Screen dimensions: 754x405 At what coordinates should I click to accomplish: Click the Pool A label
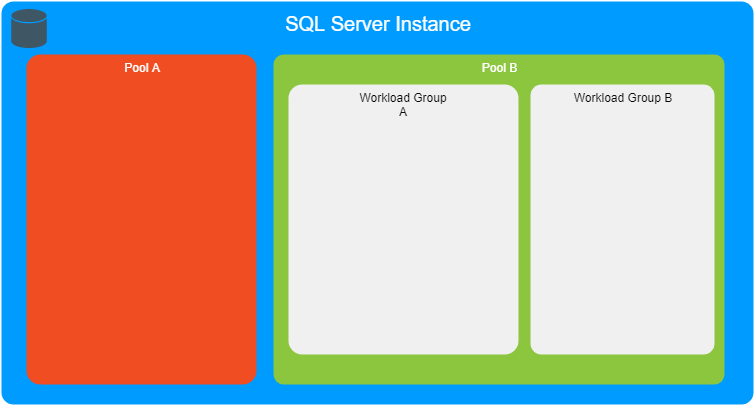141,68
